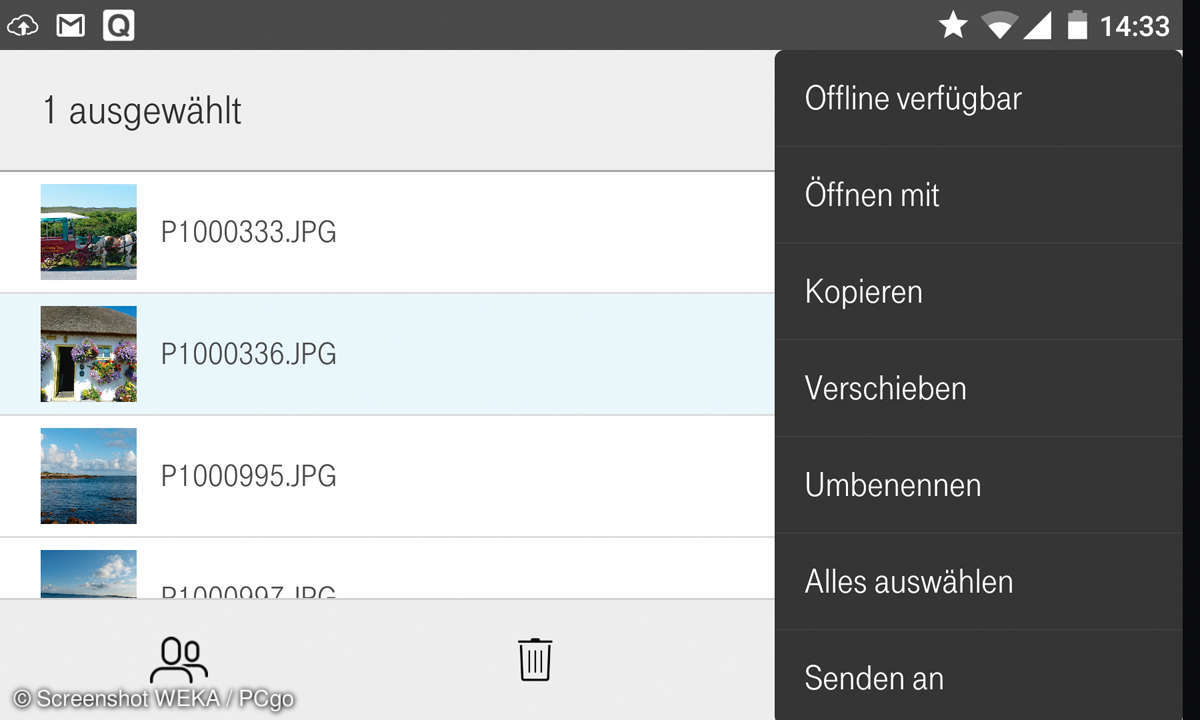Tap the share with people icon
This screenshot has width=1200, height=720.
tap(179, 660)
